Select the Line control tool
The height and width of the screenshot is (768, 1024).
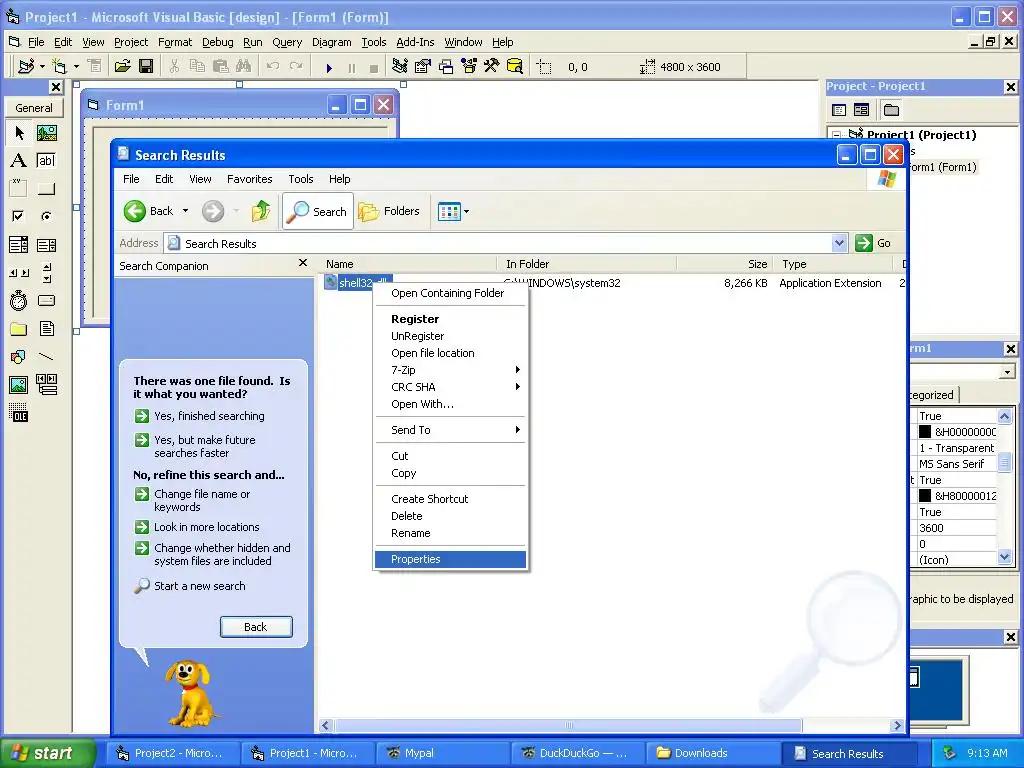click(x=46, y=357)
